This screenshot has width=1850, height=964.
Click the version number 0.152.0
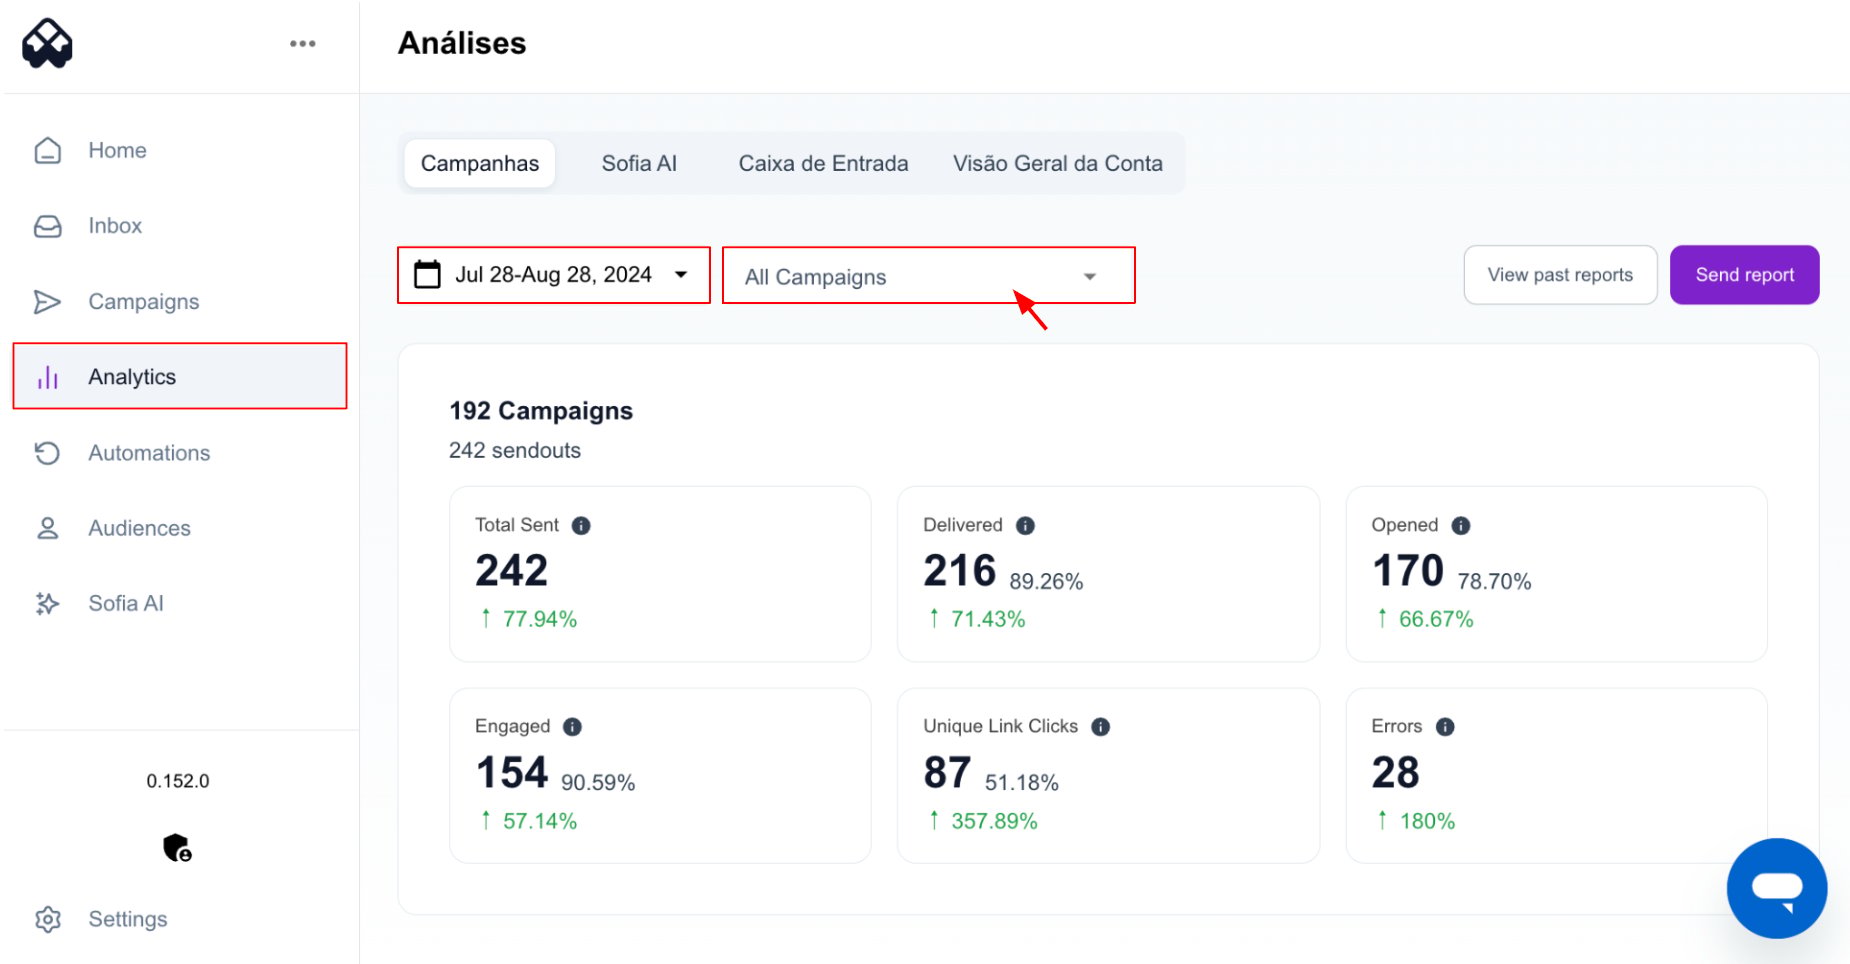pyautogui.click(x=178, y=781)
